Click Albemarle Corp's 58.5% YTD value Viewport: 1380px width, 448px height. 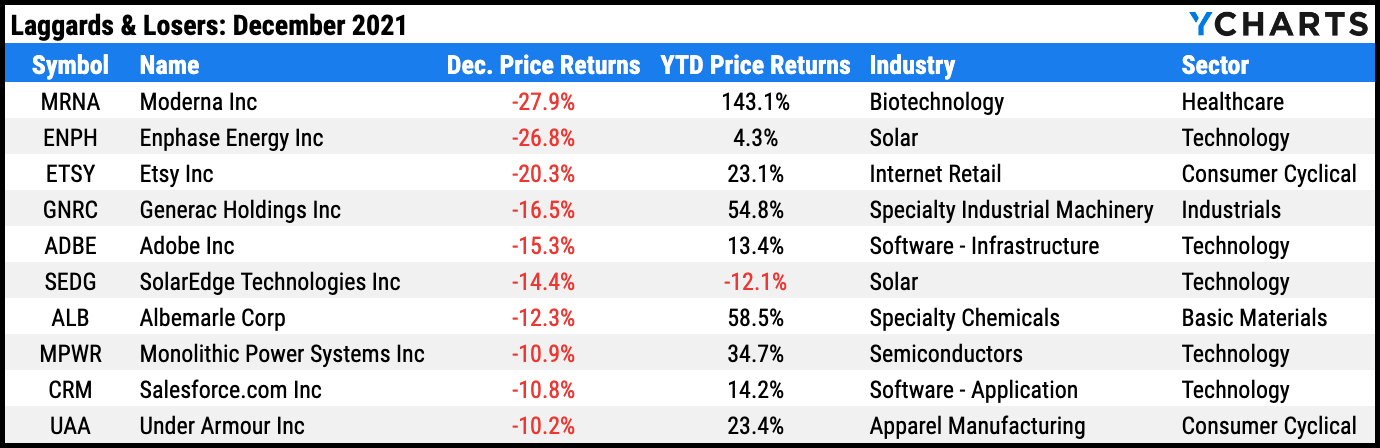coord(755,318)
